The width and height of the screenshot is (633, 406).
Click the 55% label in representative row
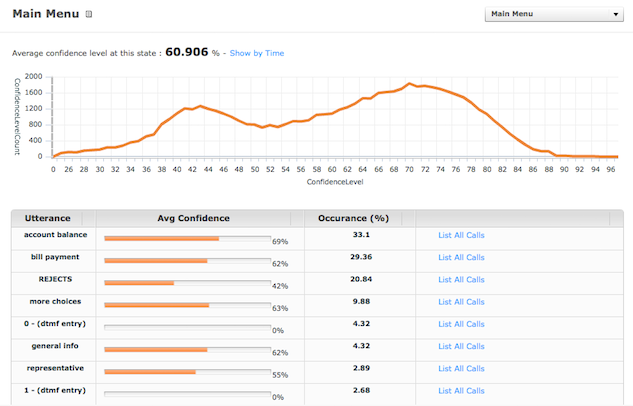(280, 375)
